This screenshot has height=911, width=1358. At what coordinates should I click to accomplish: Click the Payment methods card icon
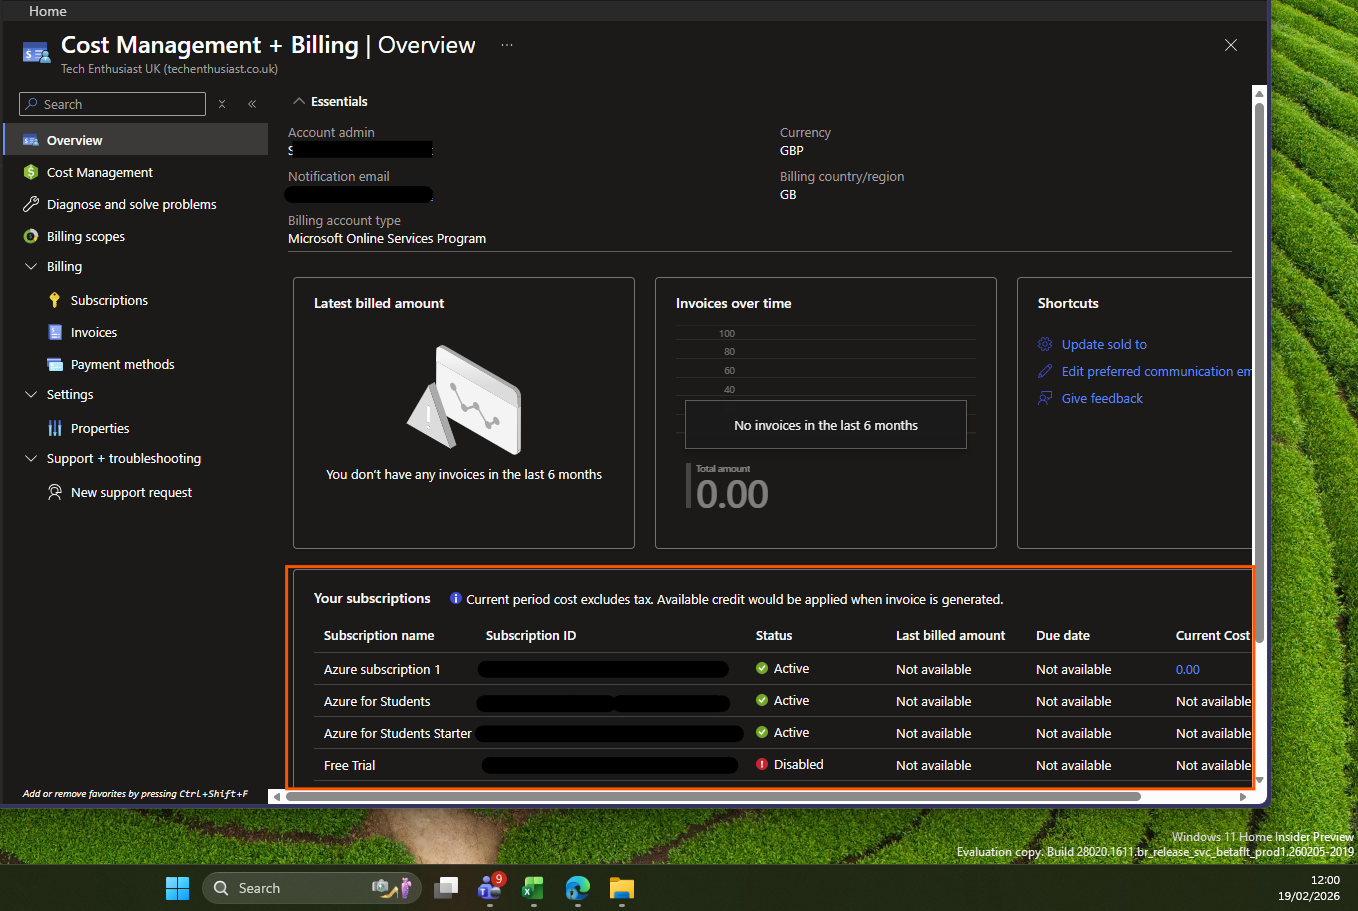point(55,364)
